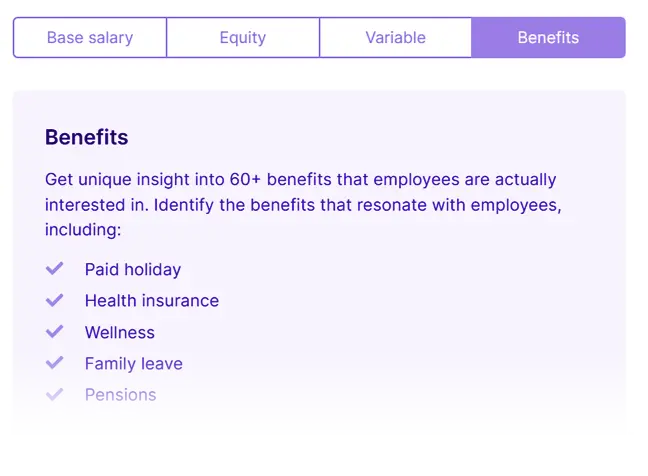Screen dimensions: 648x476
Task: Click the Paid holiday list item text
Action: (133, 270)
